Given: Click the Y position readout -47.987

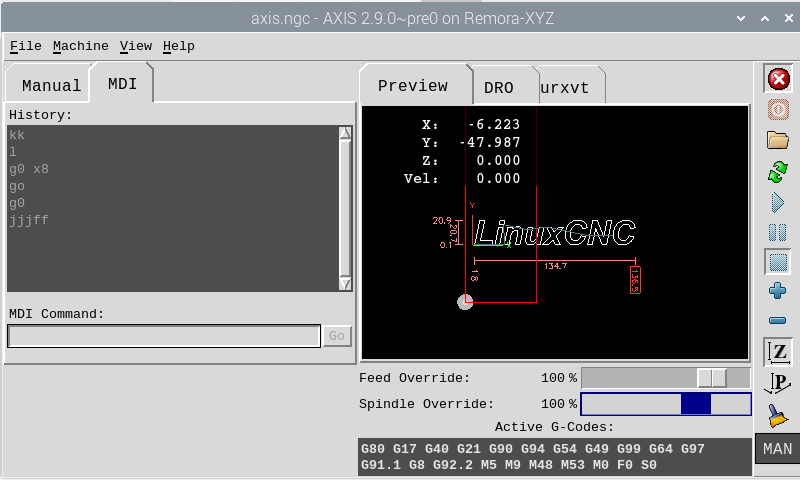Looking at the screenshot, I should click(489, 142).
